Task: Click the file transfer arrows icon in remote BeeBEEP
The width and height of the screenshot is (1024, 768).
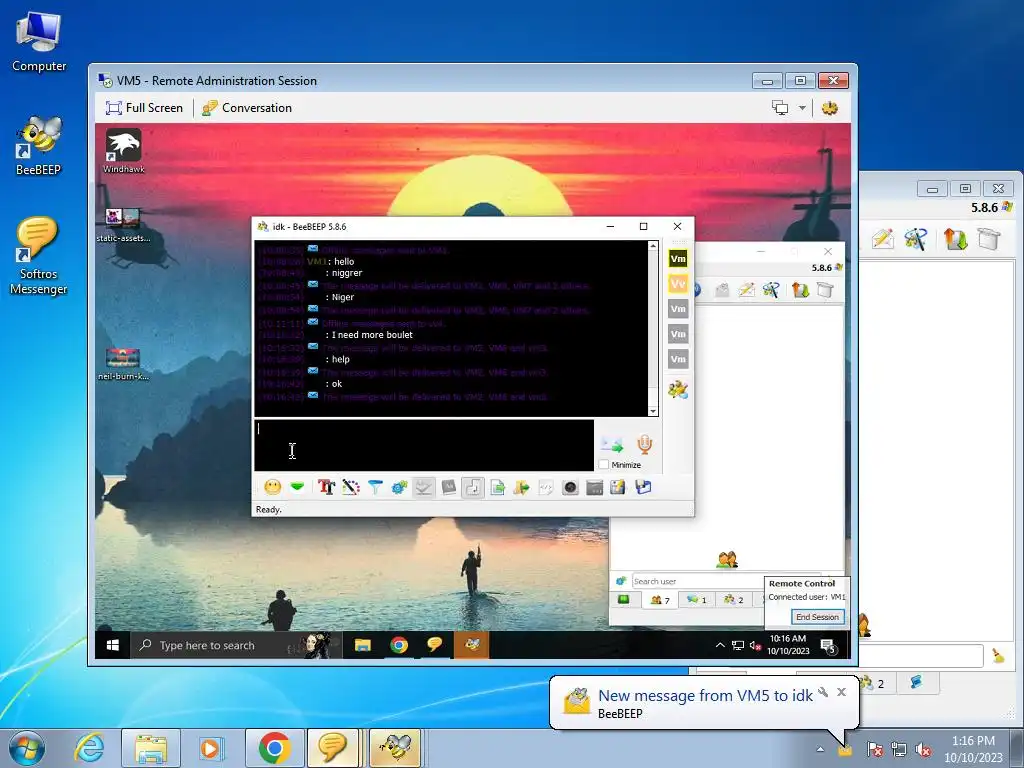Action: [x=800, y=290]
